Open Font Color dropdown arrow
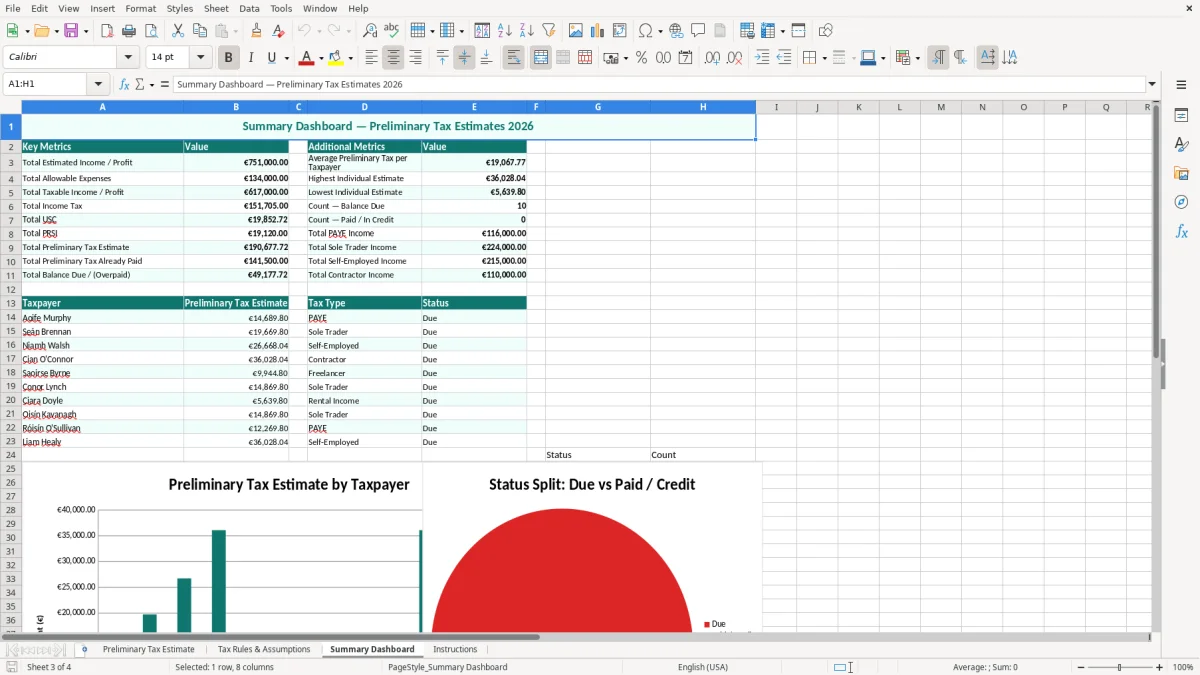Screen dimensions: 1200x675 pyautogui.click(x=322, y=58)
